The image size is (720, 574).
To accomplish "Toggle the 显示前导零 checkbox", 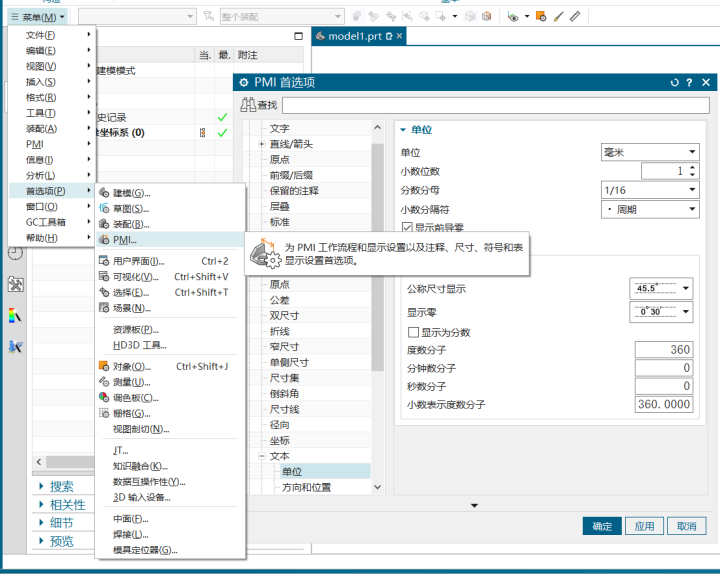I will click(x=408, y=228).
